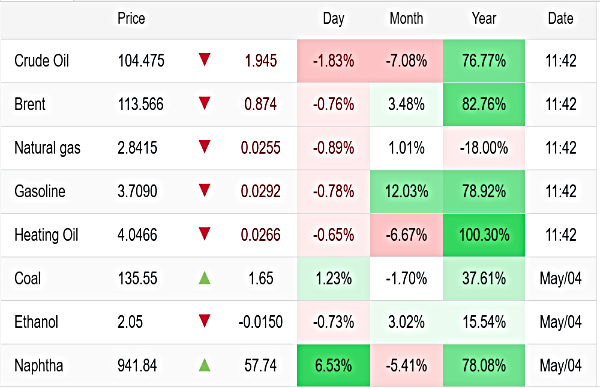Screen dimensions: 600x388
Task: Click Brent year change 82.76%
Action: [484, 104]
